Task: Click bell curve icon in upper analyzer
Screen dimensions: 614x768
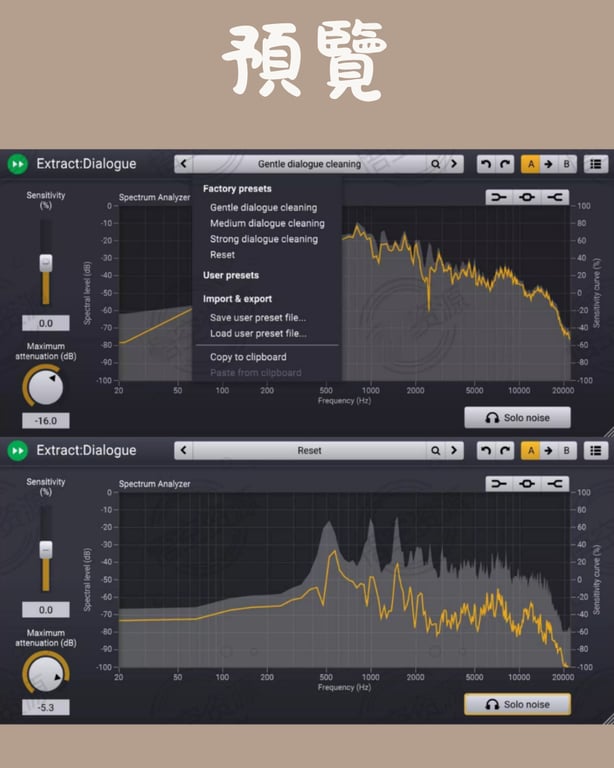Action: pyautogui.click(x=527, y=197)
